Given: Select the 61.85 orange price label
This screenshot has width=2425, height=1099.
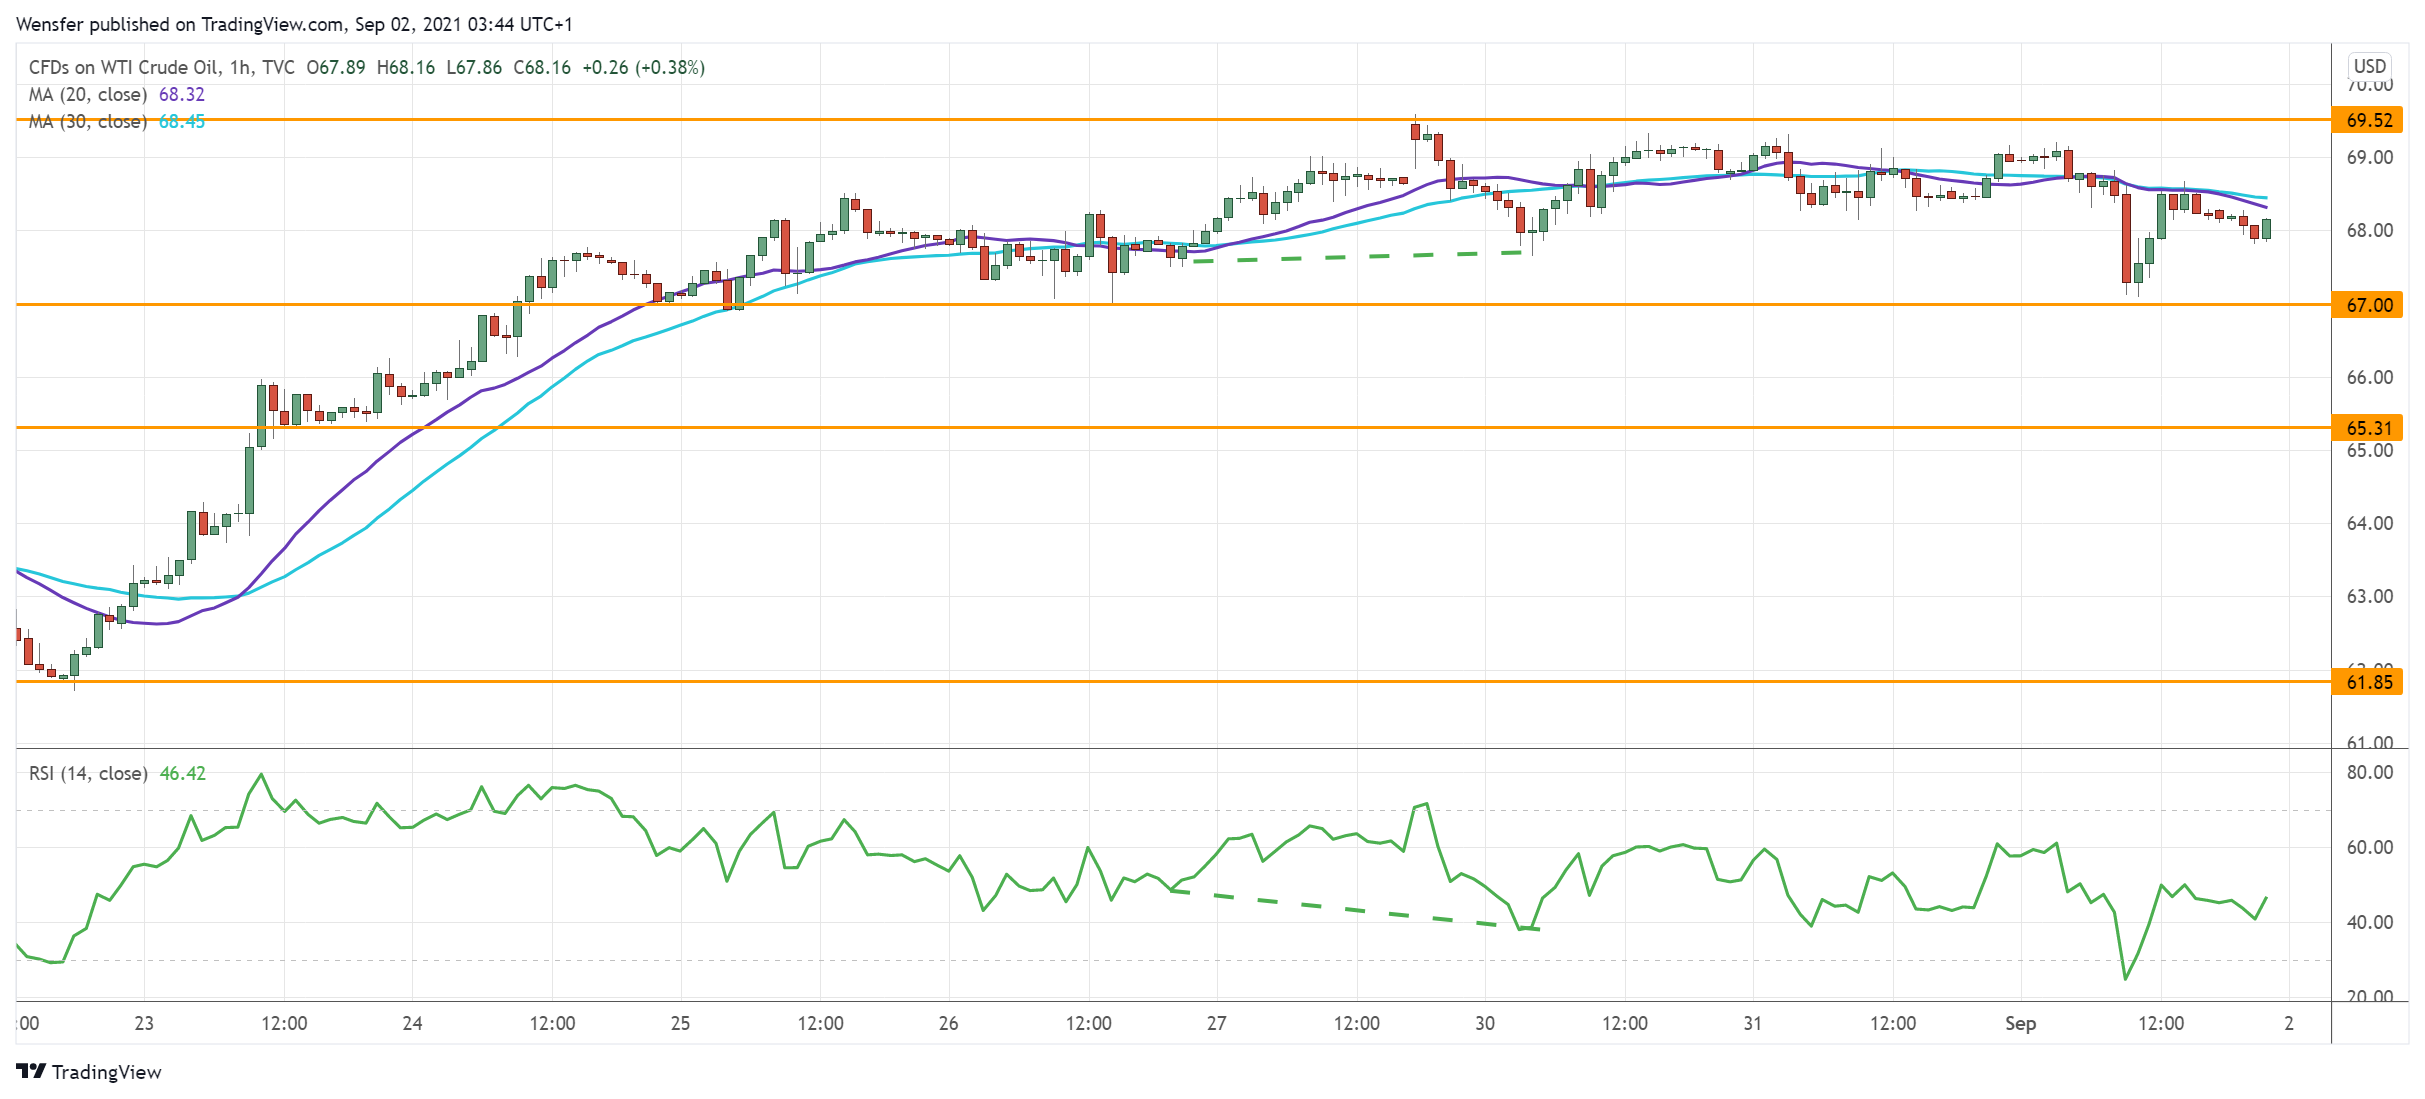Looking at the screenshot, I should pyautogui.click(x=2368, y=682).
